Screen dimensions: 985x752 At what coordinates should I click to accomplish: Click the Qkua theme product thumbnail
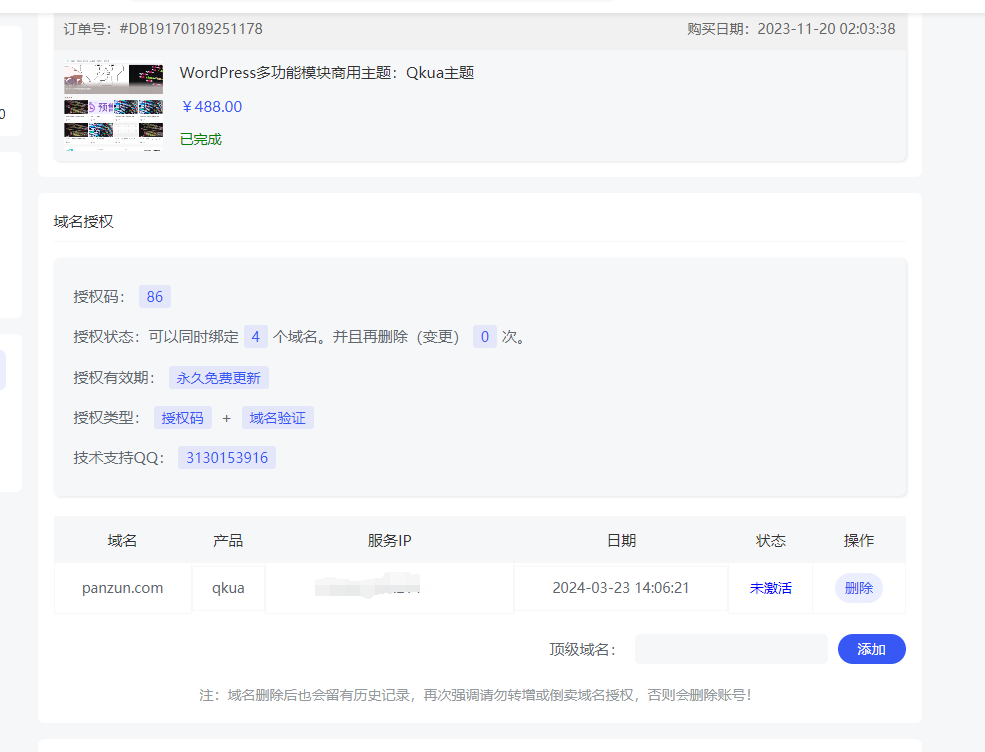tap(113, 105)
